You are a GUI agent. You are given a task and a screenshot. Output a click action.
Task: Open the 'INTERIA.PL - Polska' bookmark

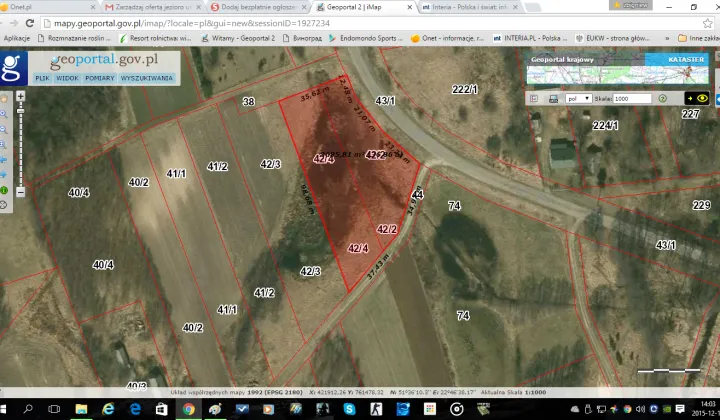click(x=530, y=38)
